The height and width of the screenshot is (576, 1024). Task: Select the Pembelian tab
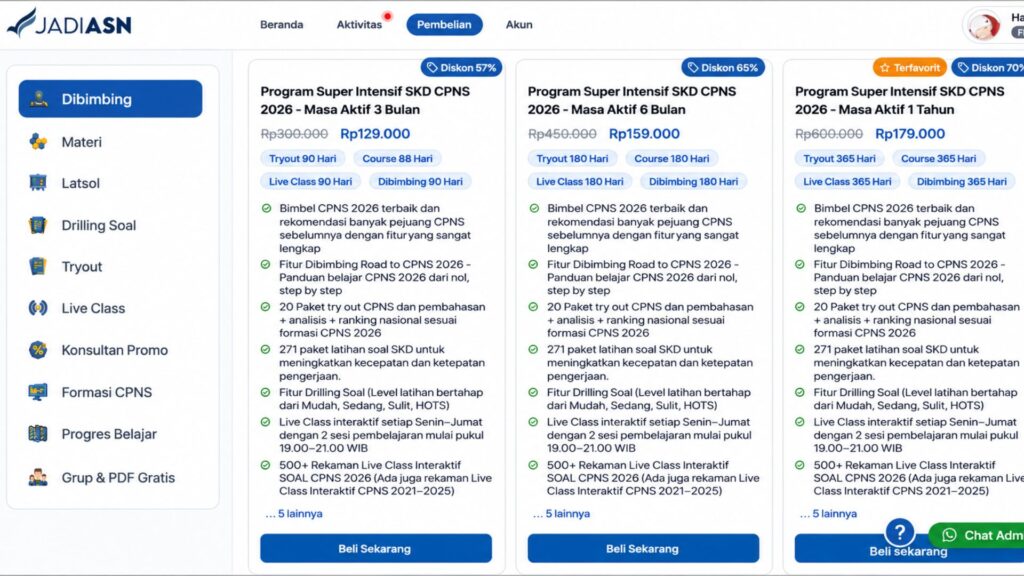444,25
